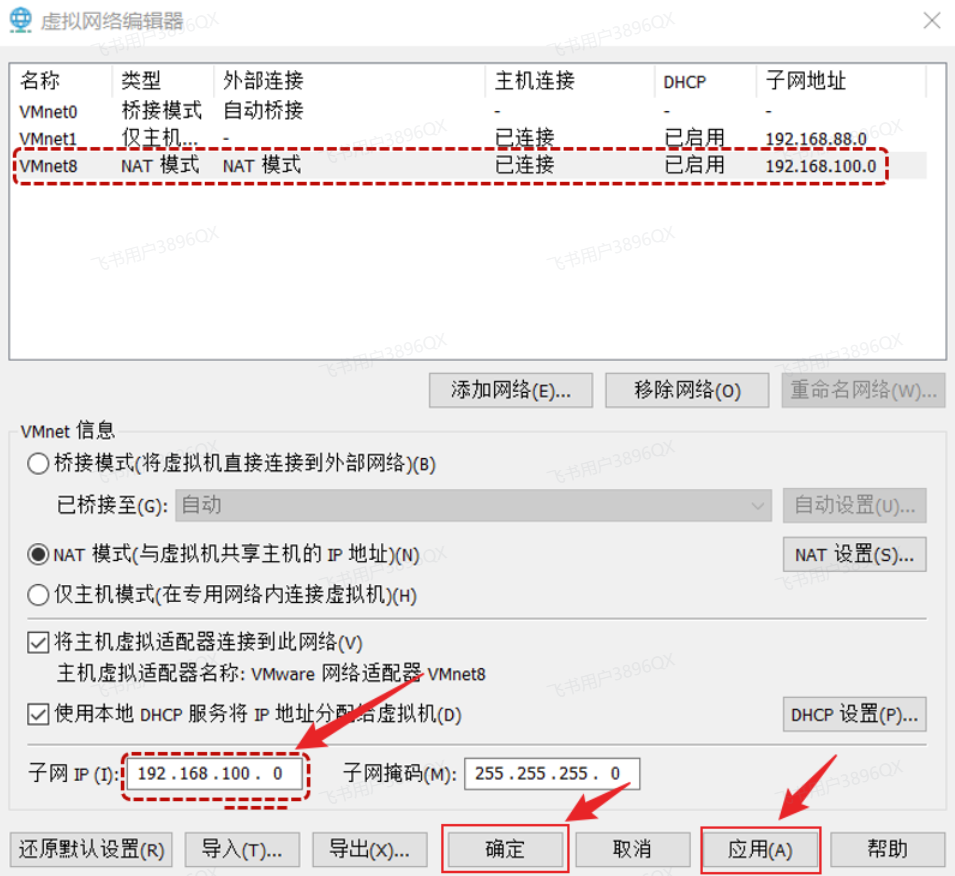
Task: Open DHCP 设置(P)... dialog
Action: [x=855, y=714]
